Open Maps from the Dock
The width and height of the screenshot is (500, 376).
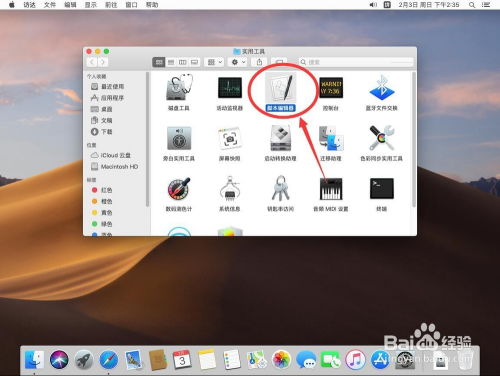[256, 360]
